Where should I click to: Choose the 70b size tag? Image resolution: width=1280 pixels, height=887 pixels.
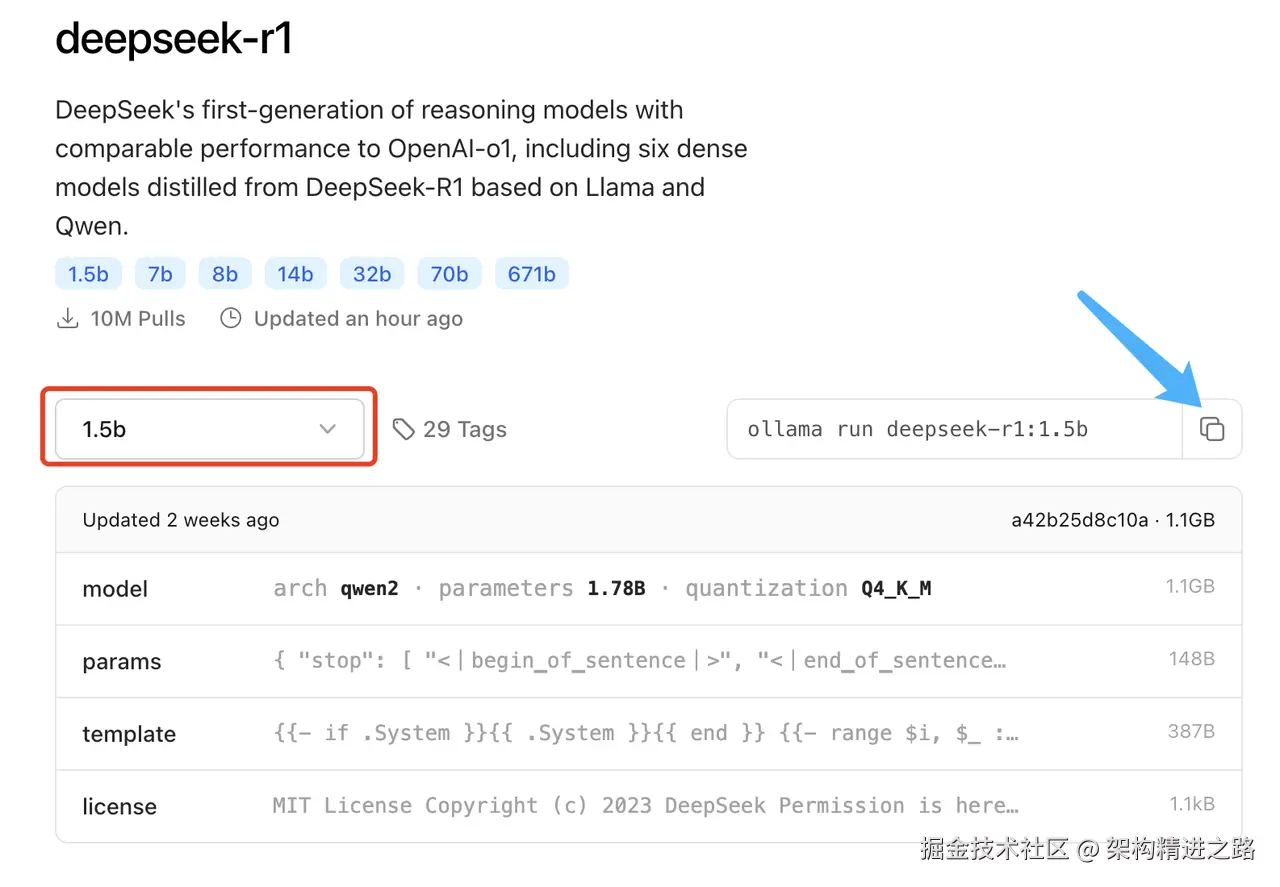click(x=449, y=274)
